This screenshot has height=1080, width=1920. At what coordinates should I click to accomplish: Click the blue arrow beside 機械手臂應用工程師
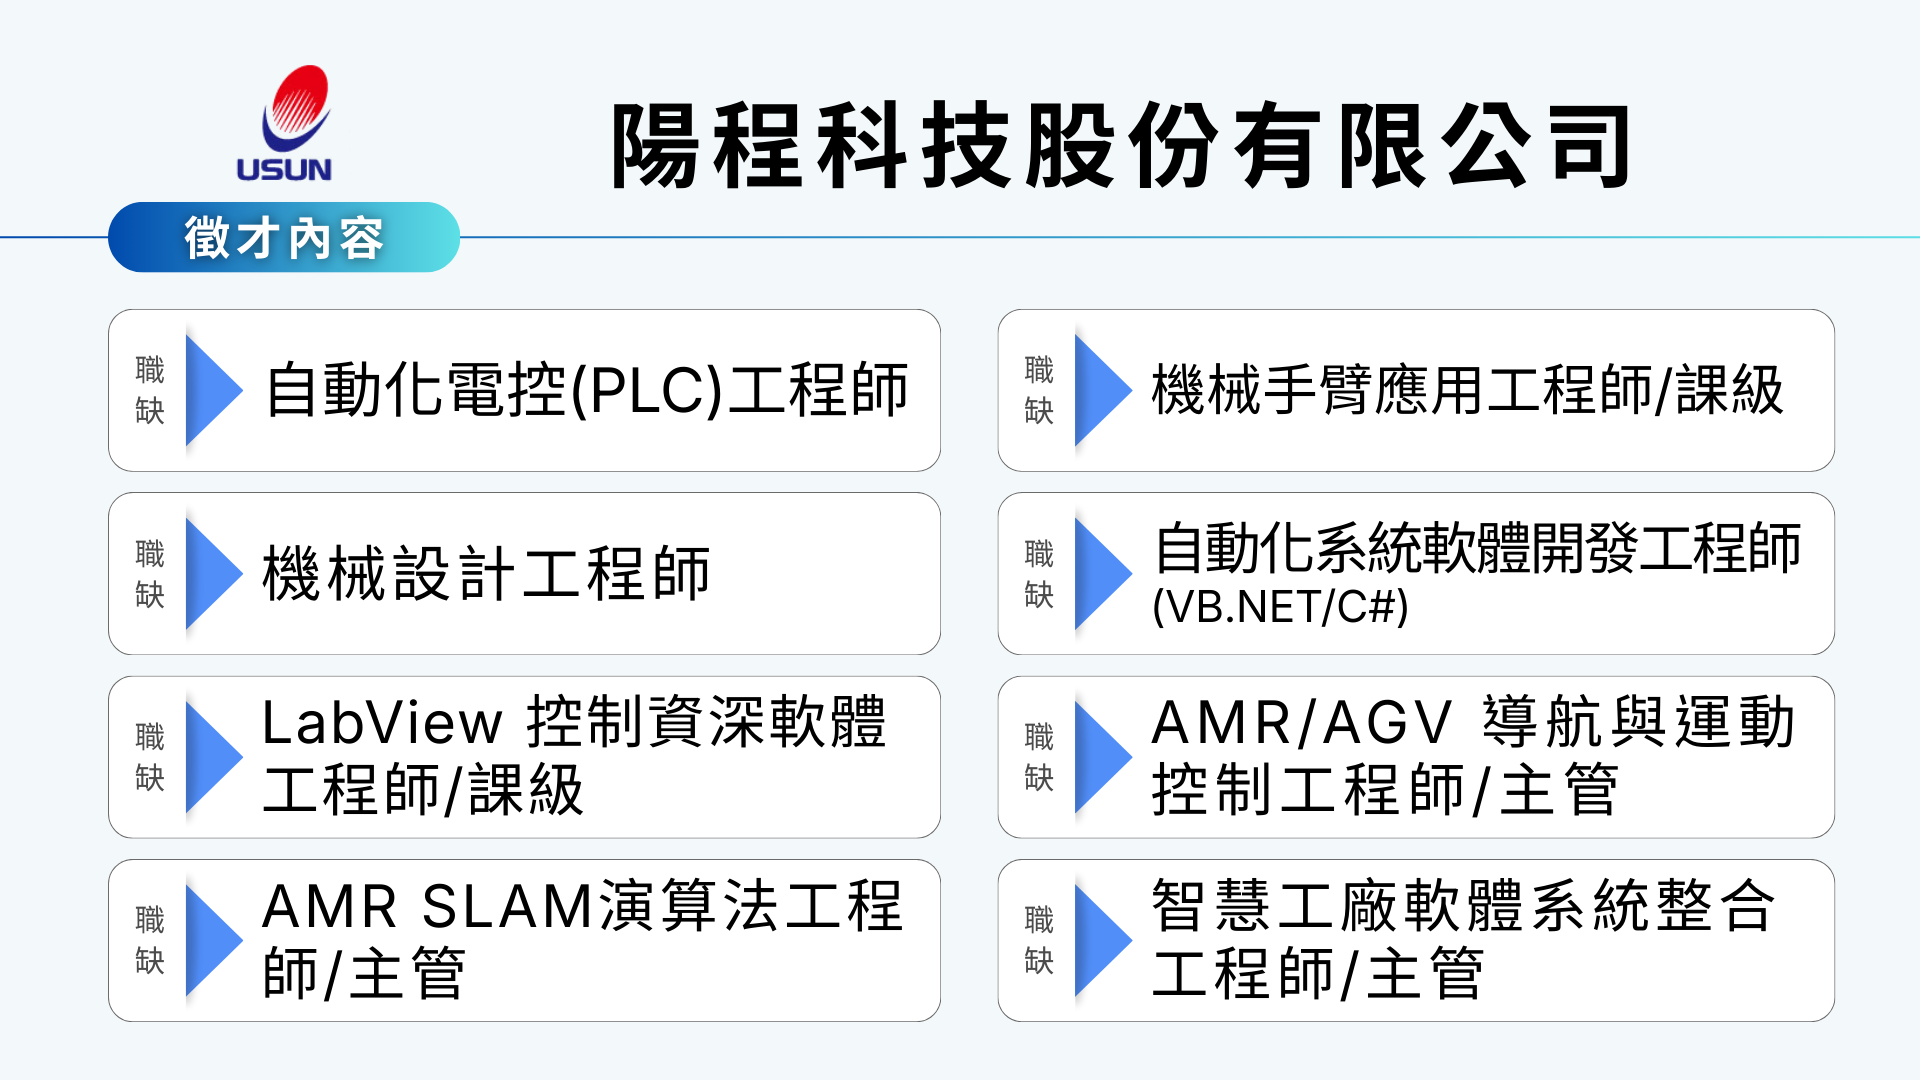pyautogui.click(x=1100, y=390)
